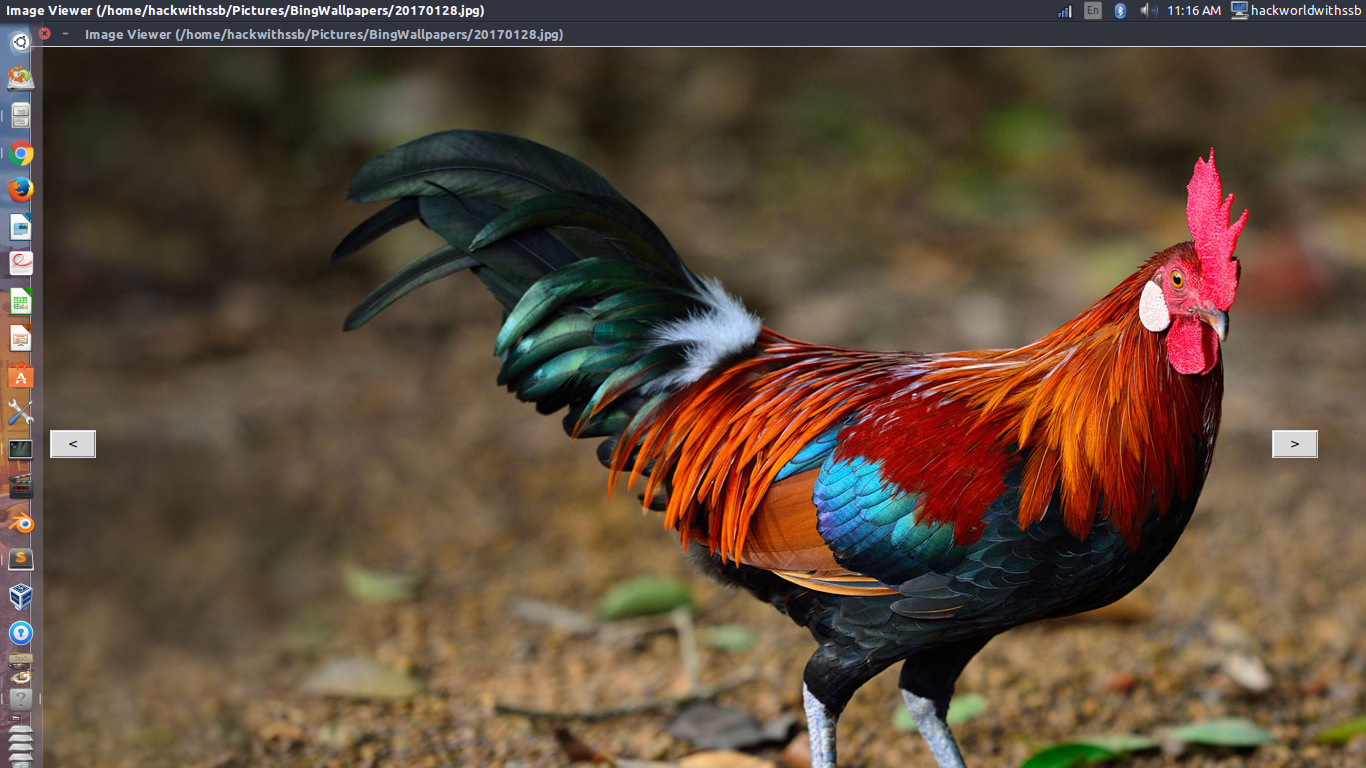The width and height of the screenshot is (1366, 768).
Task: Open Firefox from the launcher
Action: pyautogui.click(x=19, y=190)
